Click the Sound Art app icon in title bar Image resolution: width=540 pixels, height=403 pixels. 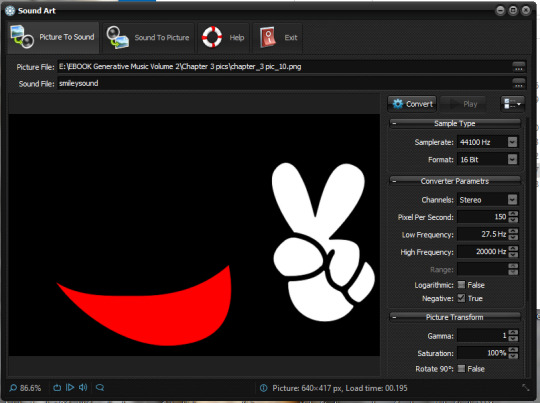coord(10,11)
